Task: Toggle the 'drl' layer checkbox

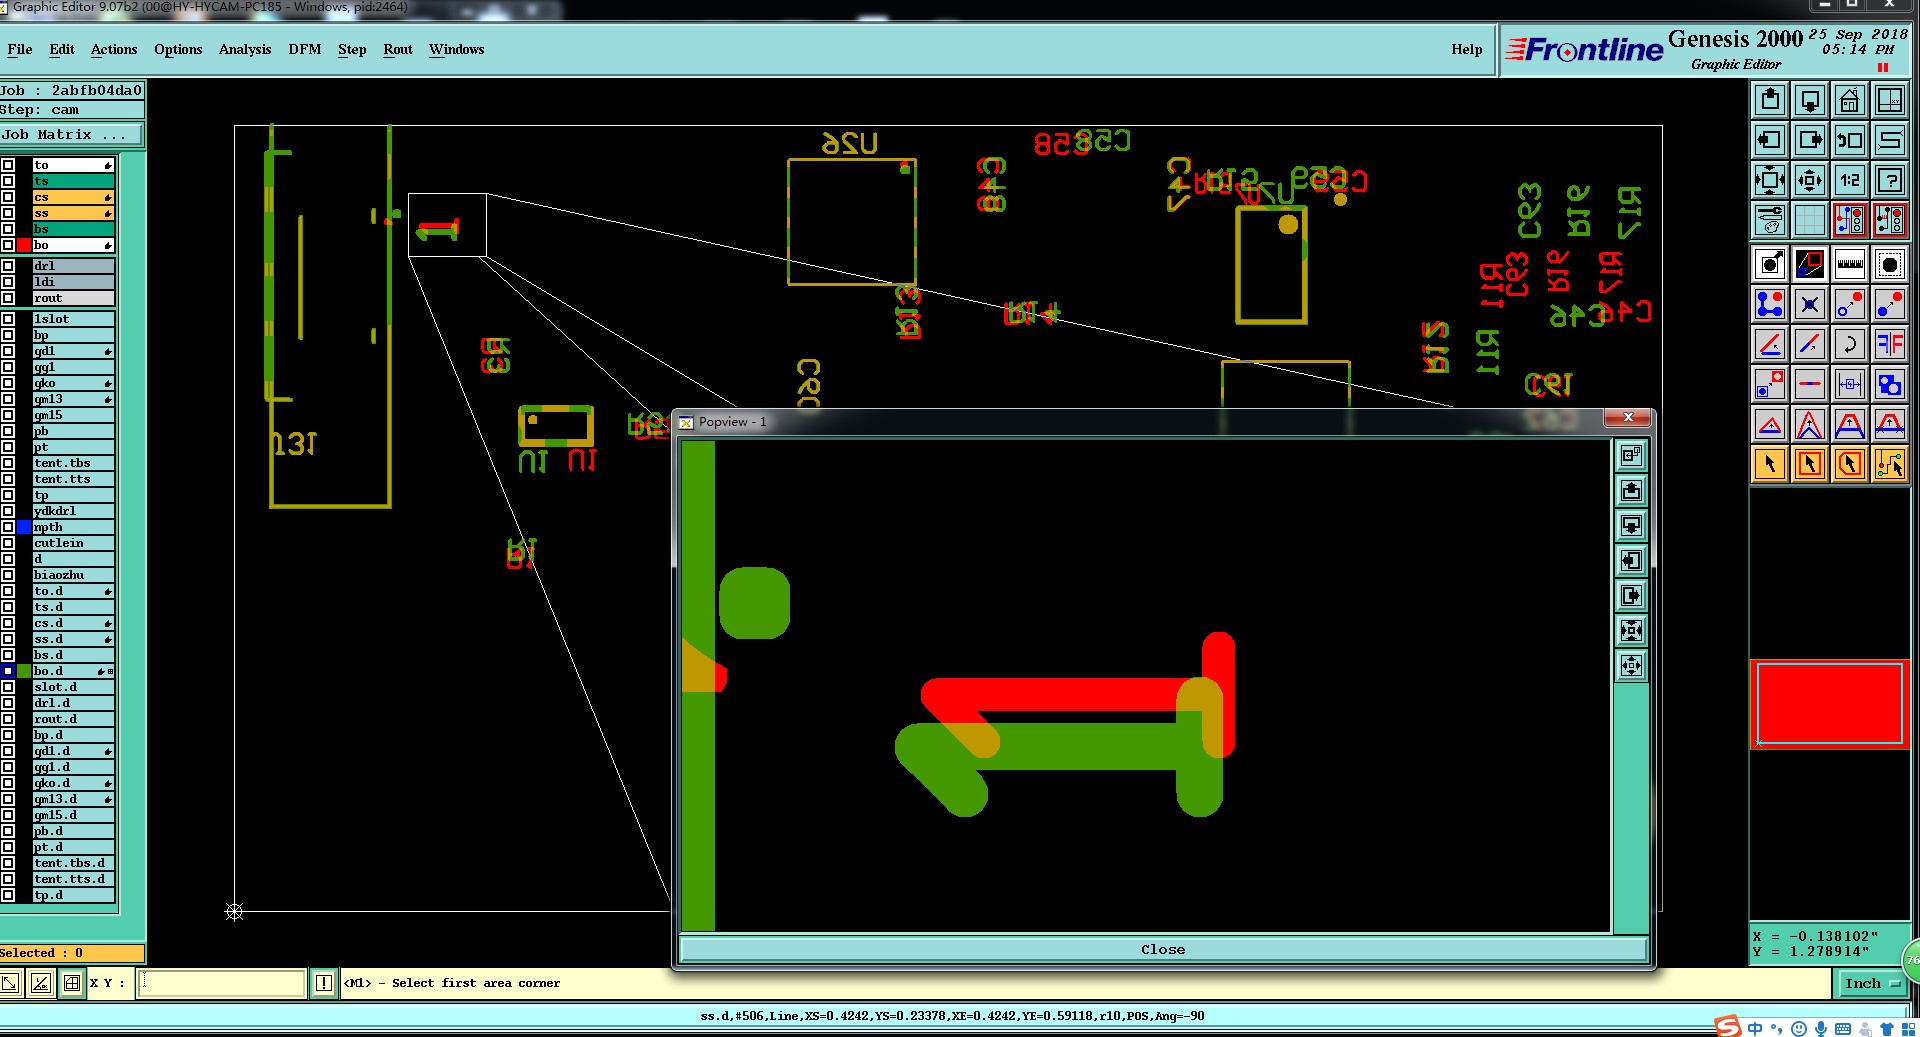Action: (8, 266)
